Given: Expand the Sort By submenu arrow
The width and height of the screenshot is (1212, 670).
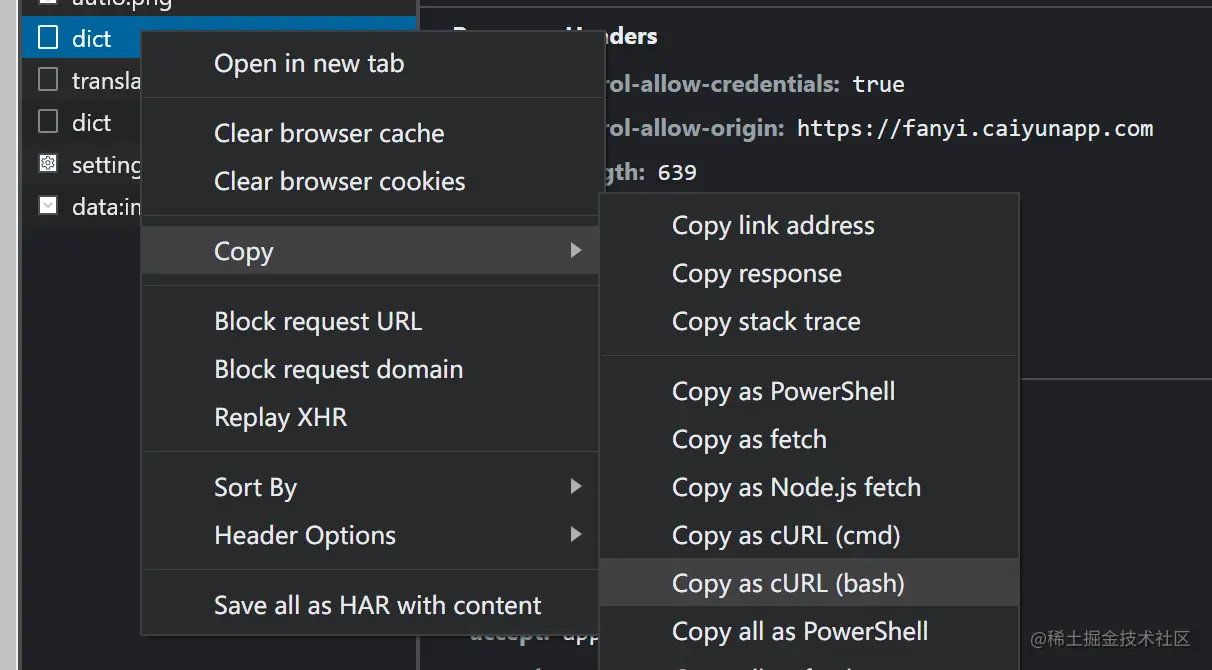Looking at the screenshot, I should coord(576,487).
